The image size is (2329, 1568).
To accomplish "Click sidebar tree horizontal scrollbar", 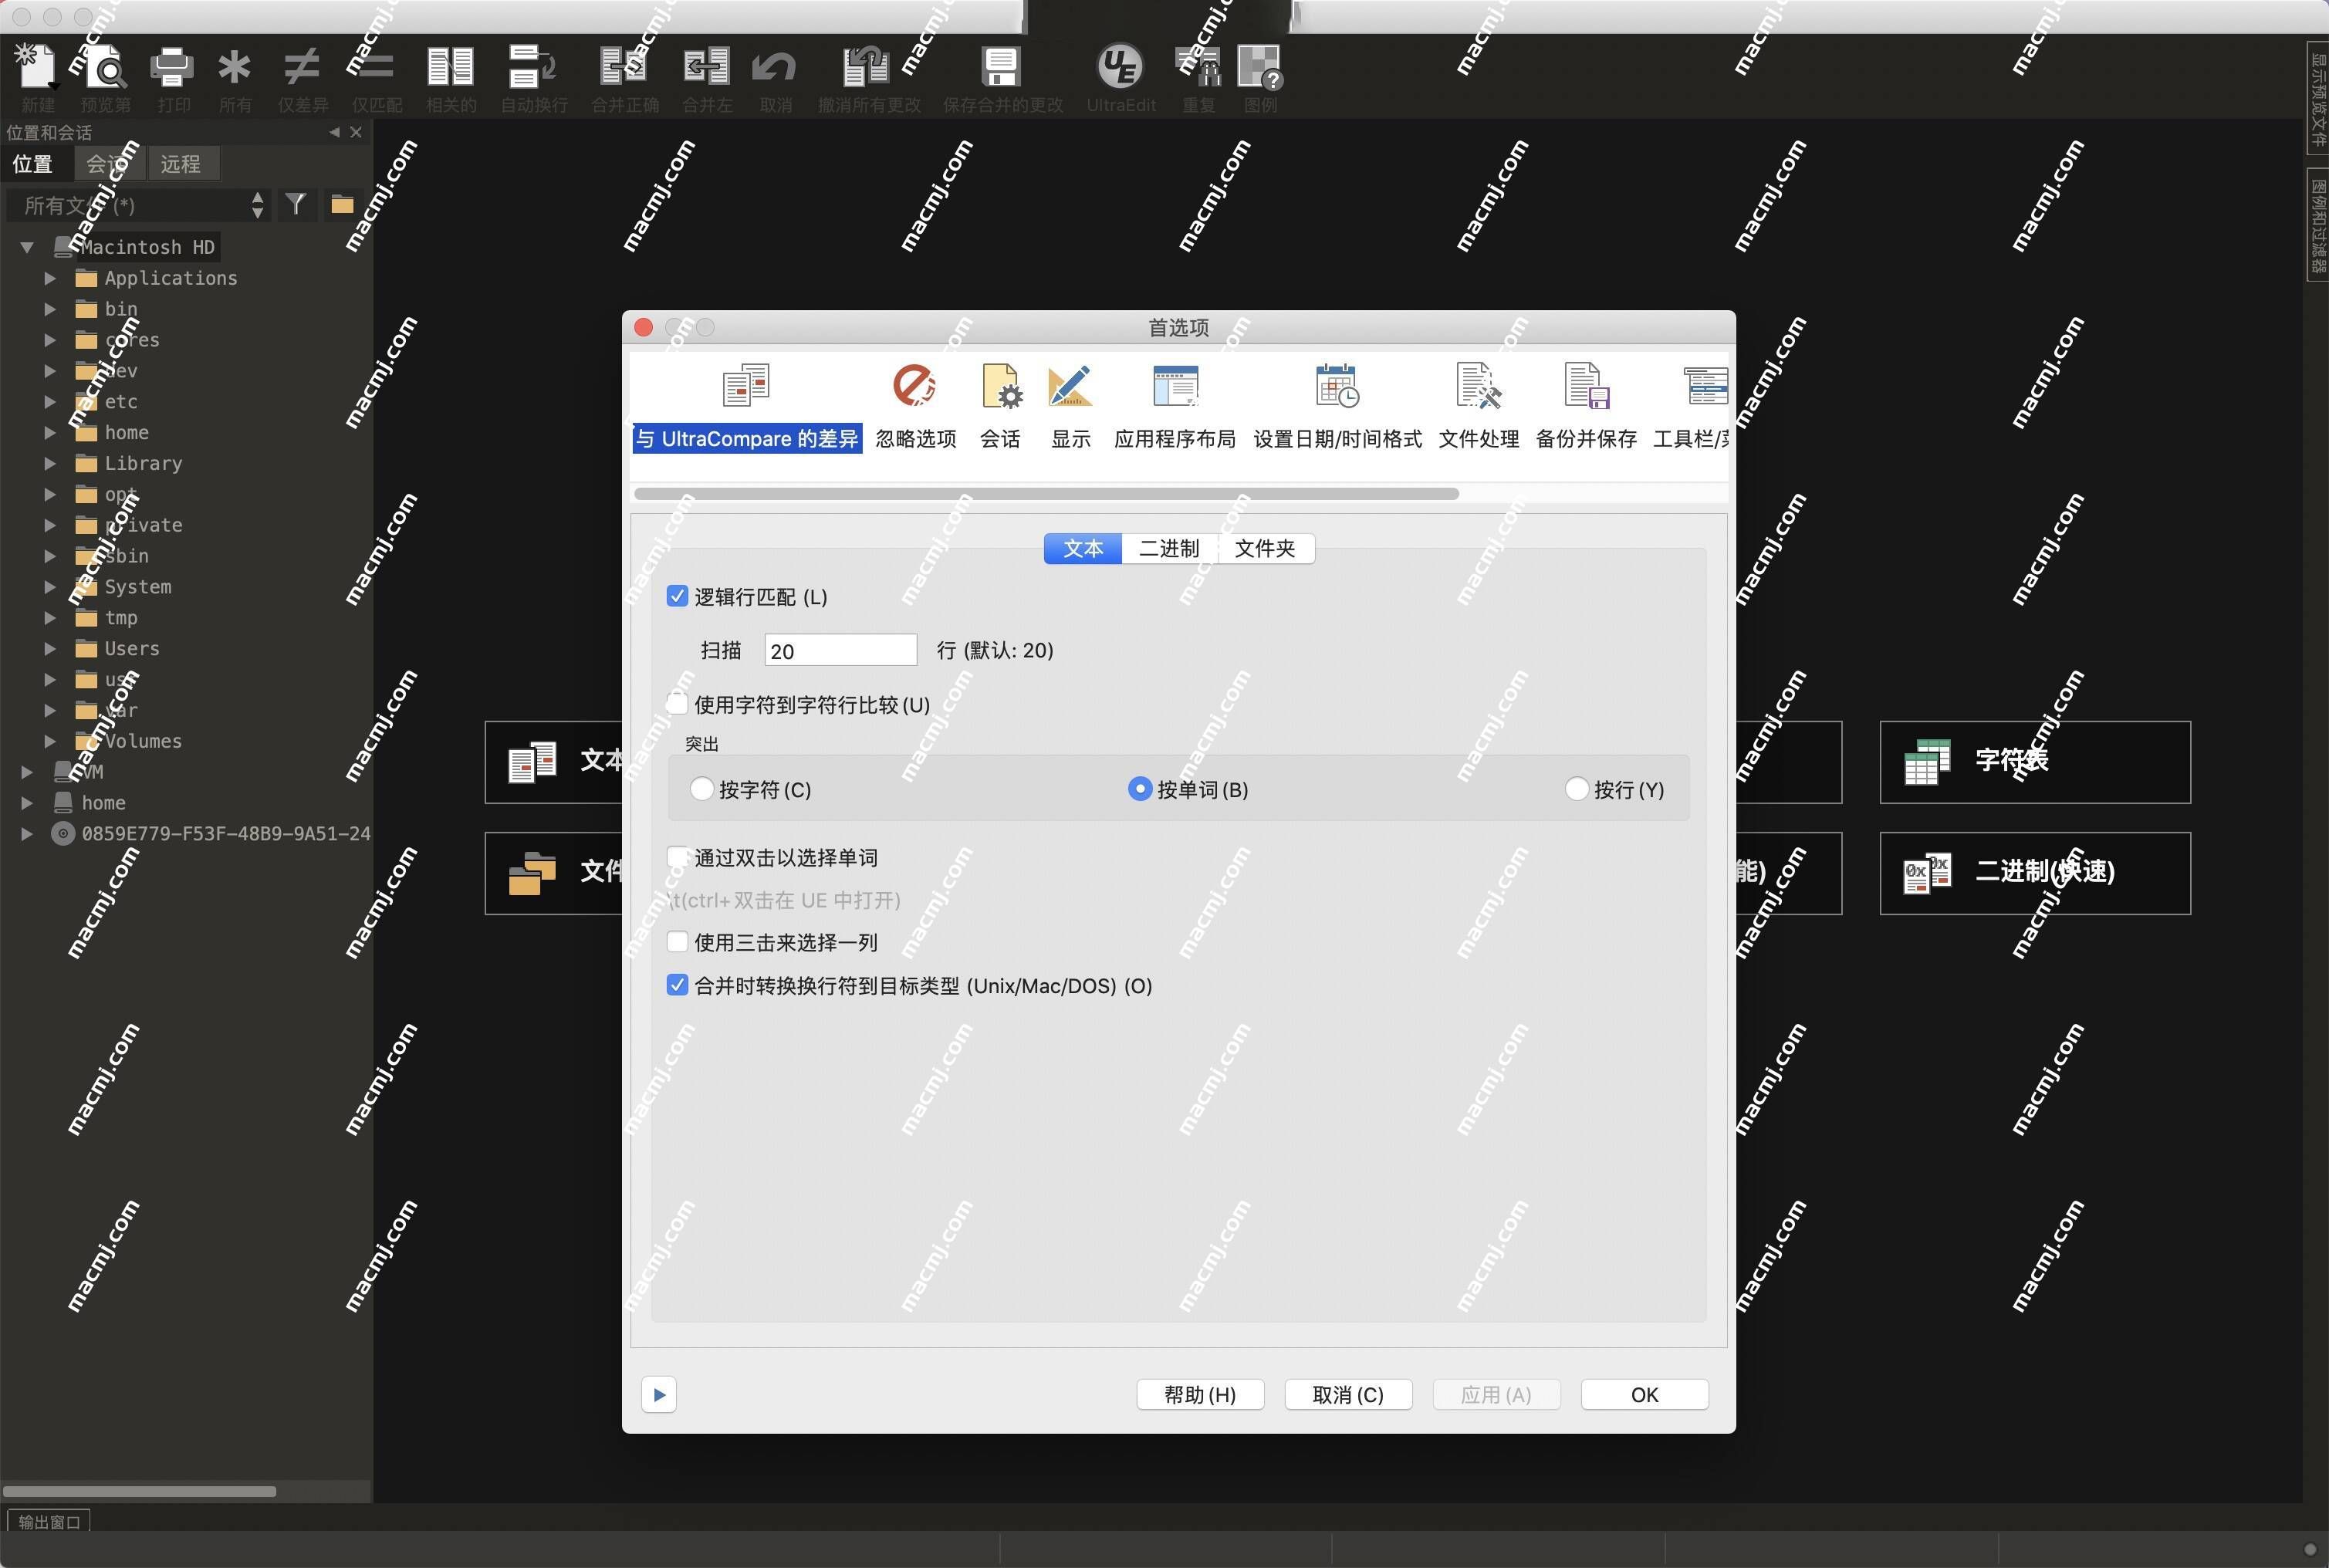I will pyautogui.click(x=139, y=1491).
